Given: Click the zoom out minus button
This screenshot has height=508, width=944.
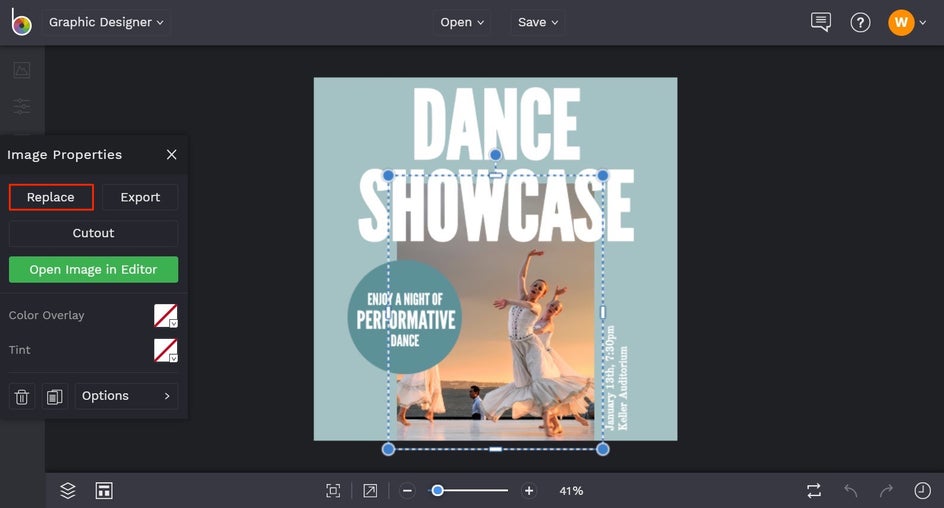Looking at the screenshot, I should pos(408,490).
